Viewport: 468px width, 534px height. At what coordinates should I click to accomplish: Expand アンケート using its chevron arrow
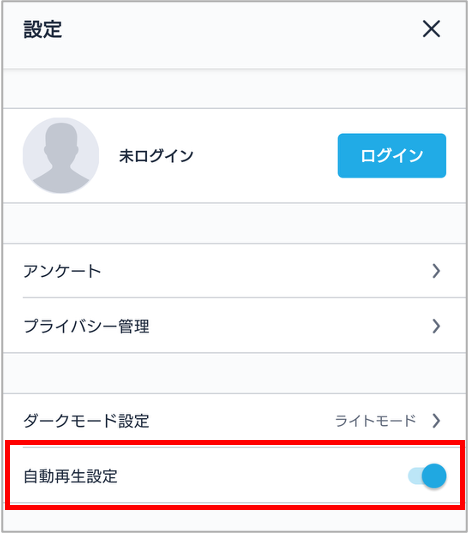pyautogui.click(x=436, y=271)
